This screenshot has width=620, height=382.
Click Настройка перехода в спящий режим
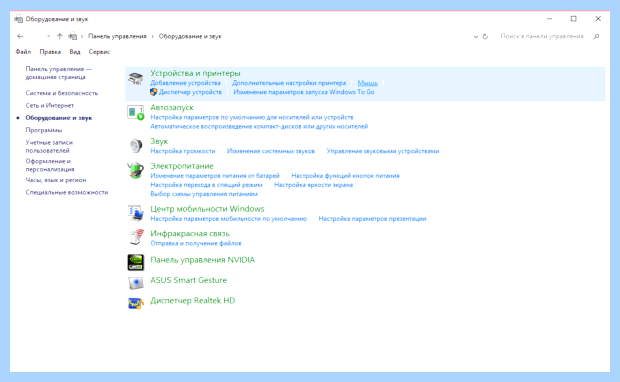pyautogui.click(x=206, y=185)
